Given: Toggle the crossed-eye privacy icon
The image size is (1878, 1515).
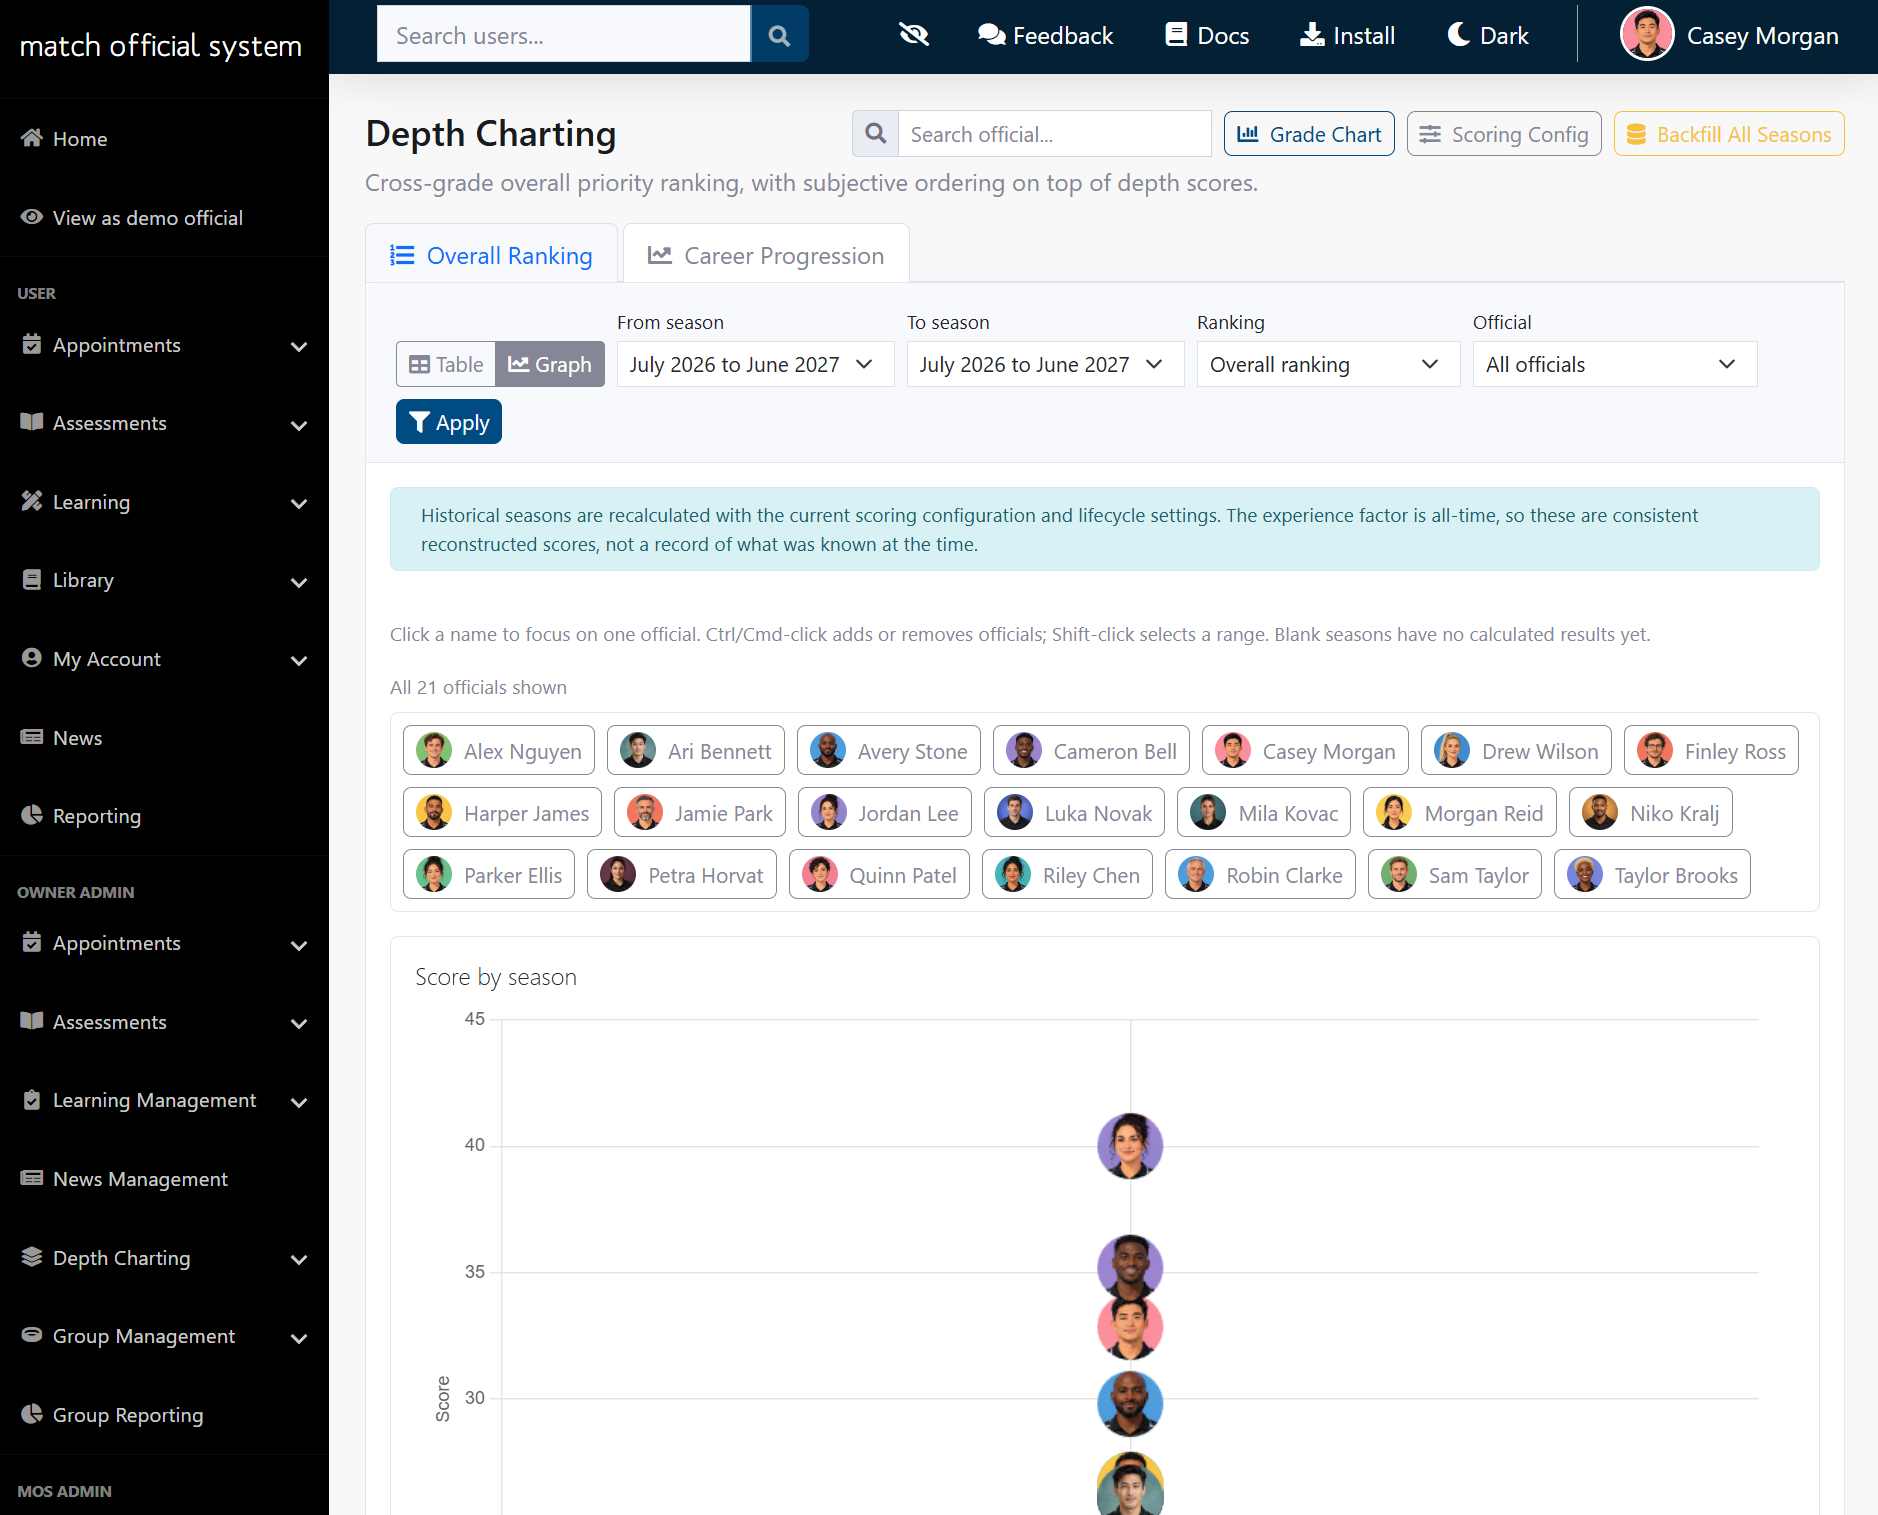Looking at the screenshot, I should coord(914,35).
